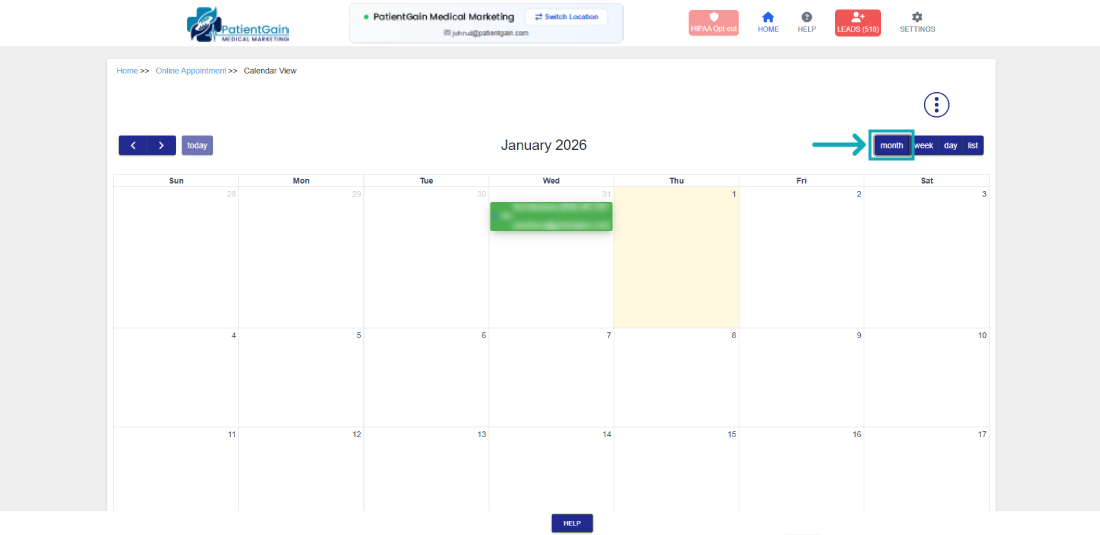Click the January 2026 title
Image resolution: width=1100 pixels, height=535 pixels.
point(544,145)
